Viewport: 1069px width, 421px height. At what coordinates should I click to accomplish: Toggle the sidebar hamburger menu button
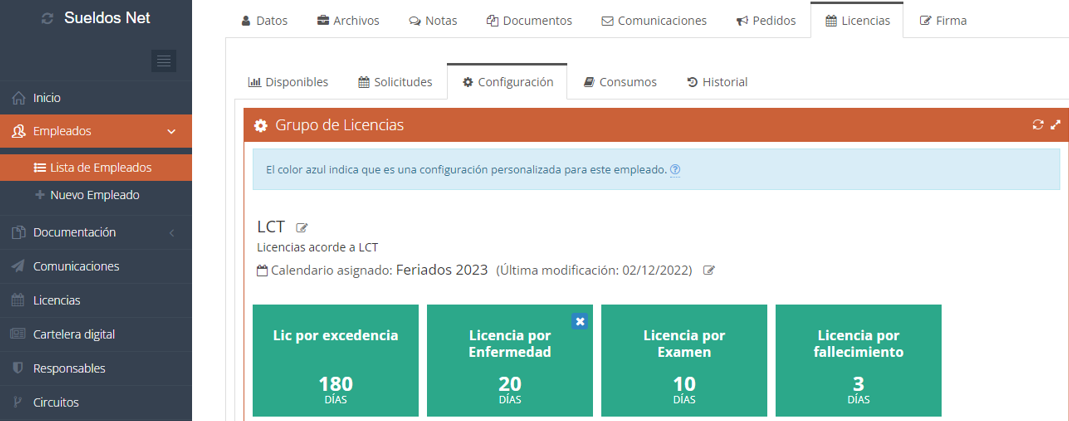click(164, 61)
